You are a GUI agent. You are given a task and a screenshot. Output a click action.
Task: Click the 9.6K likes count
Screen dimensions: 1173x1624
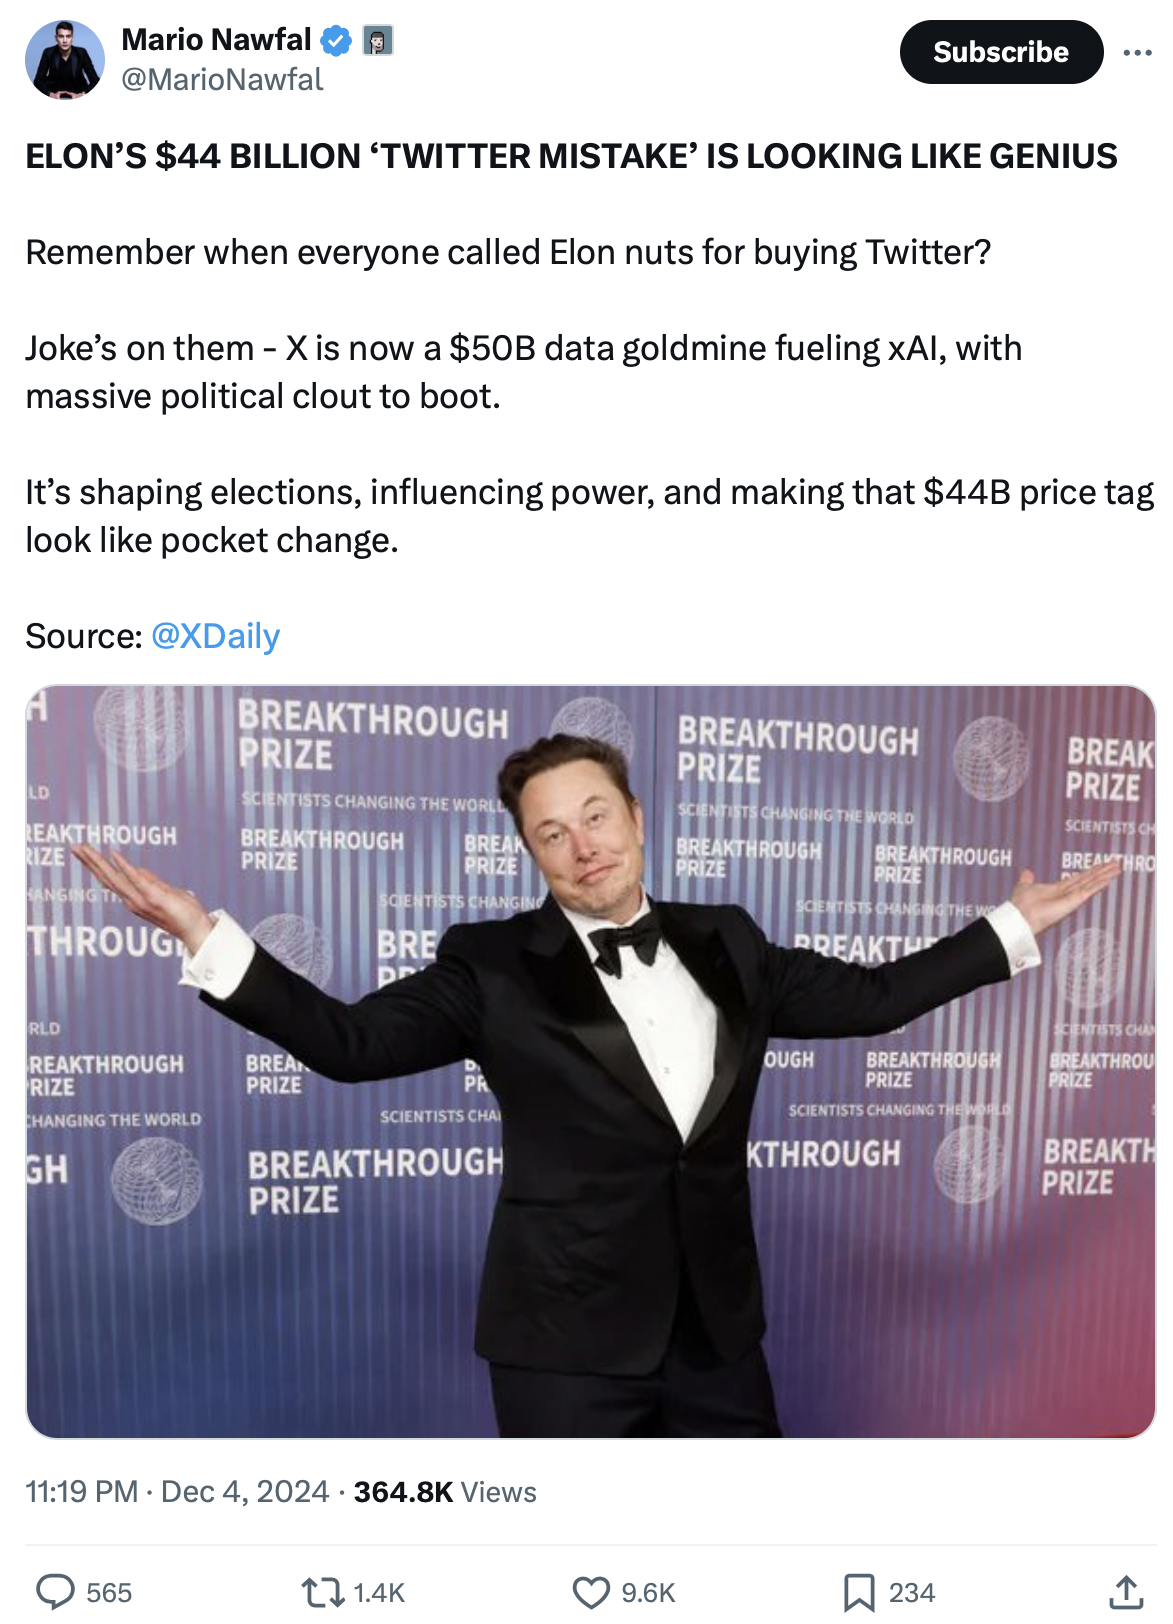coord(648,1592)
